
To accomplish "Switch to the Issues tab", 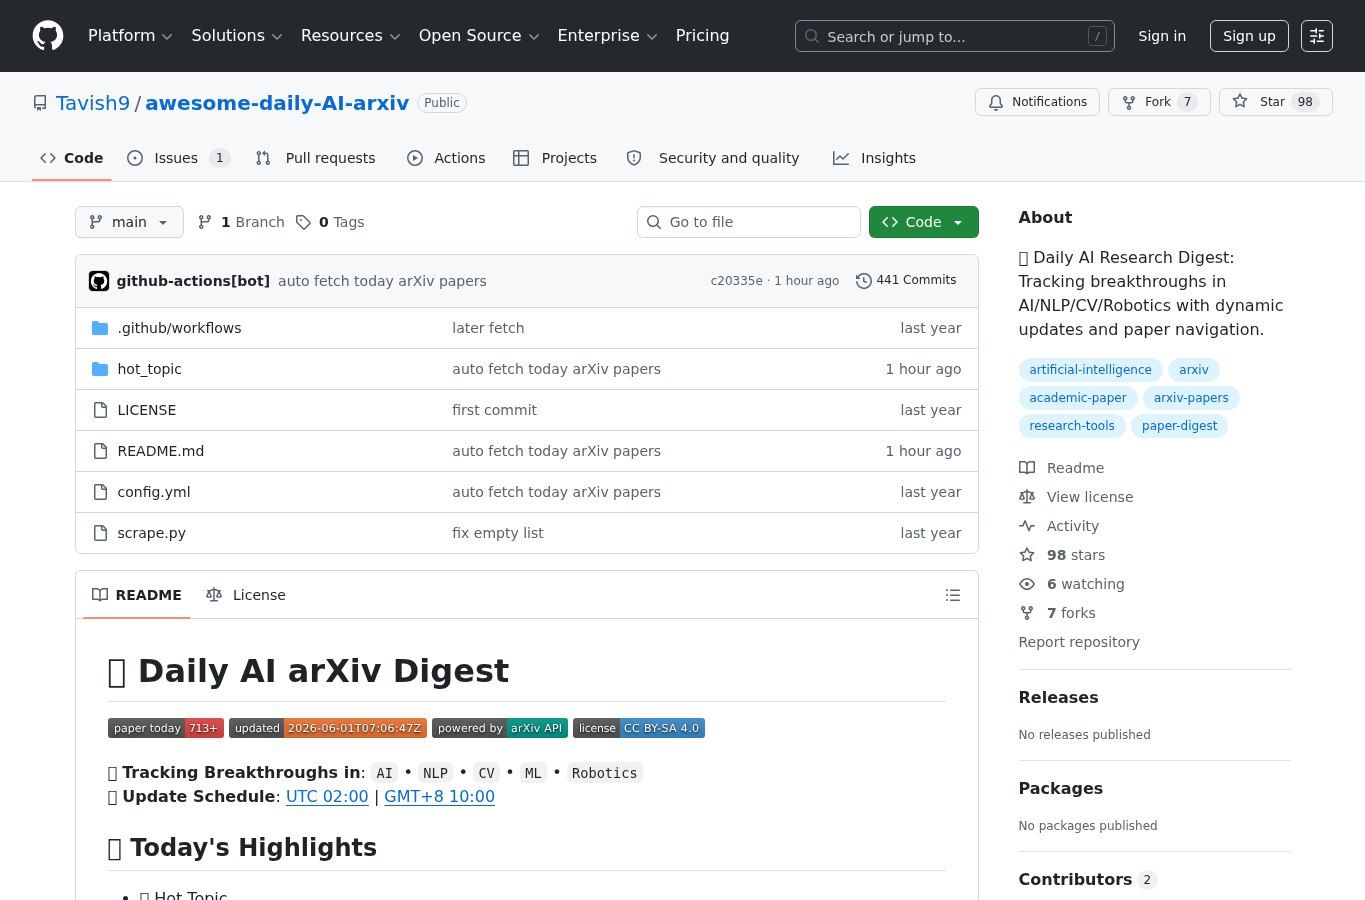I will click(178, 158).
